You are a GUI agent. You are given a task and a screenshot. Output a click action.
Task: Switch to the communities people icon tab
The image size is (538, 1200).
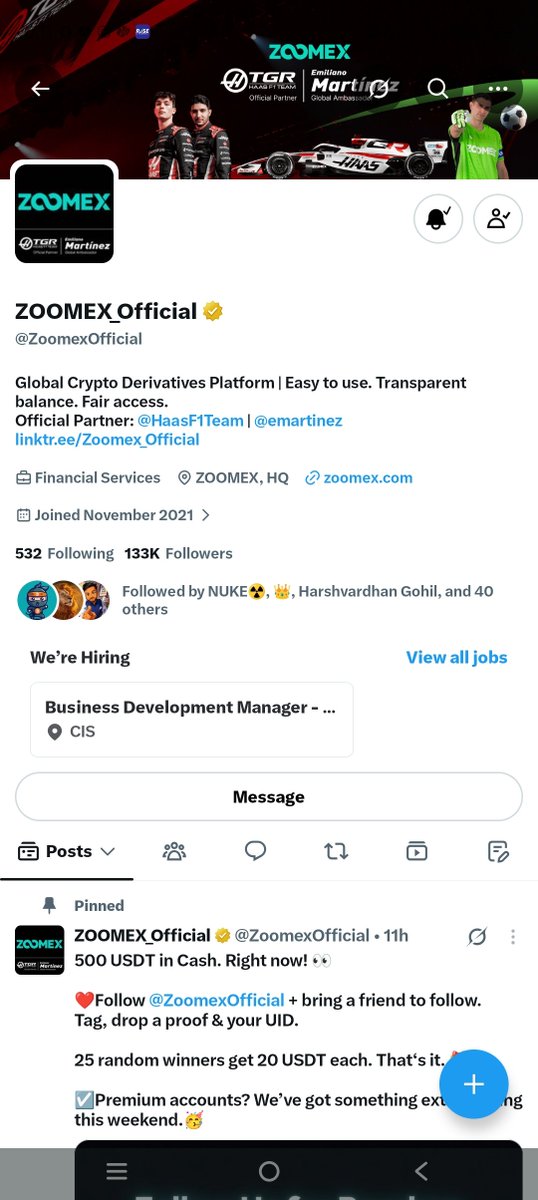tap(174, 851)
